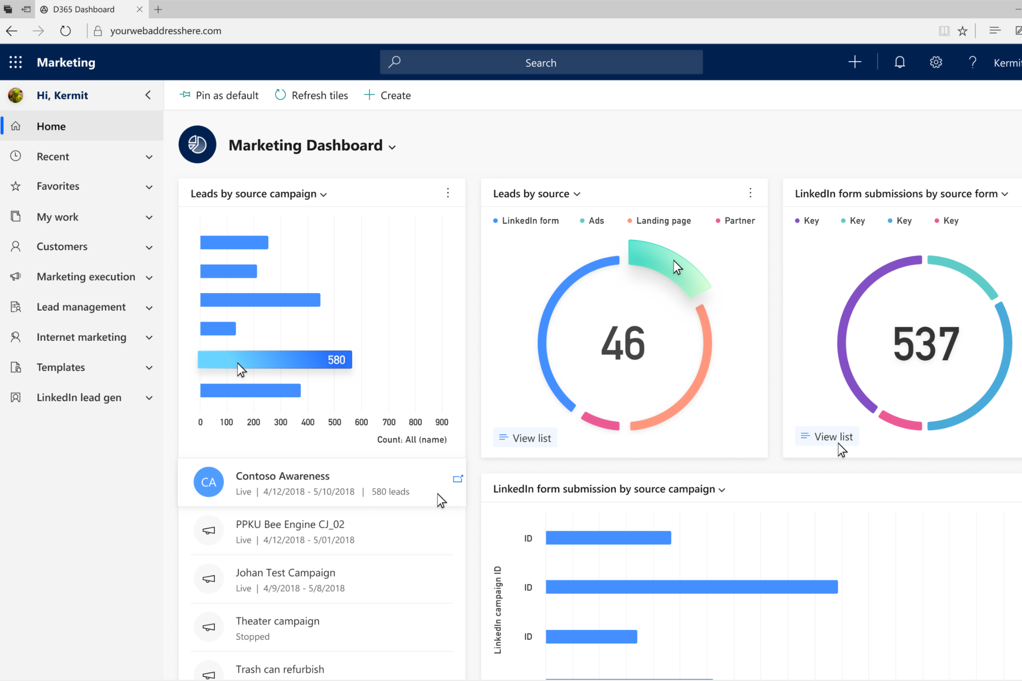Select Internet marketing in the sidebar
Viewport: 1022px width, 681px height.
81,337
